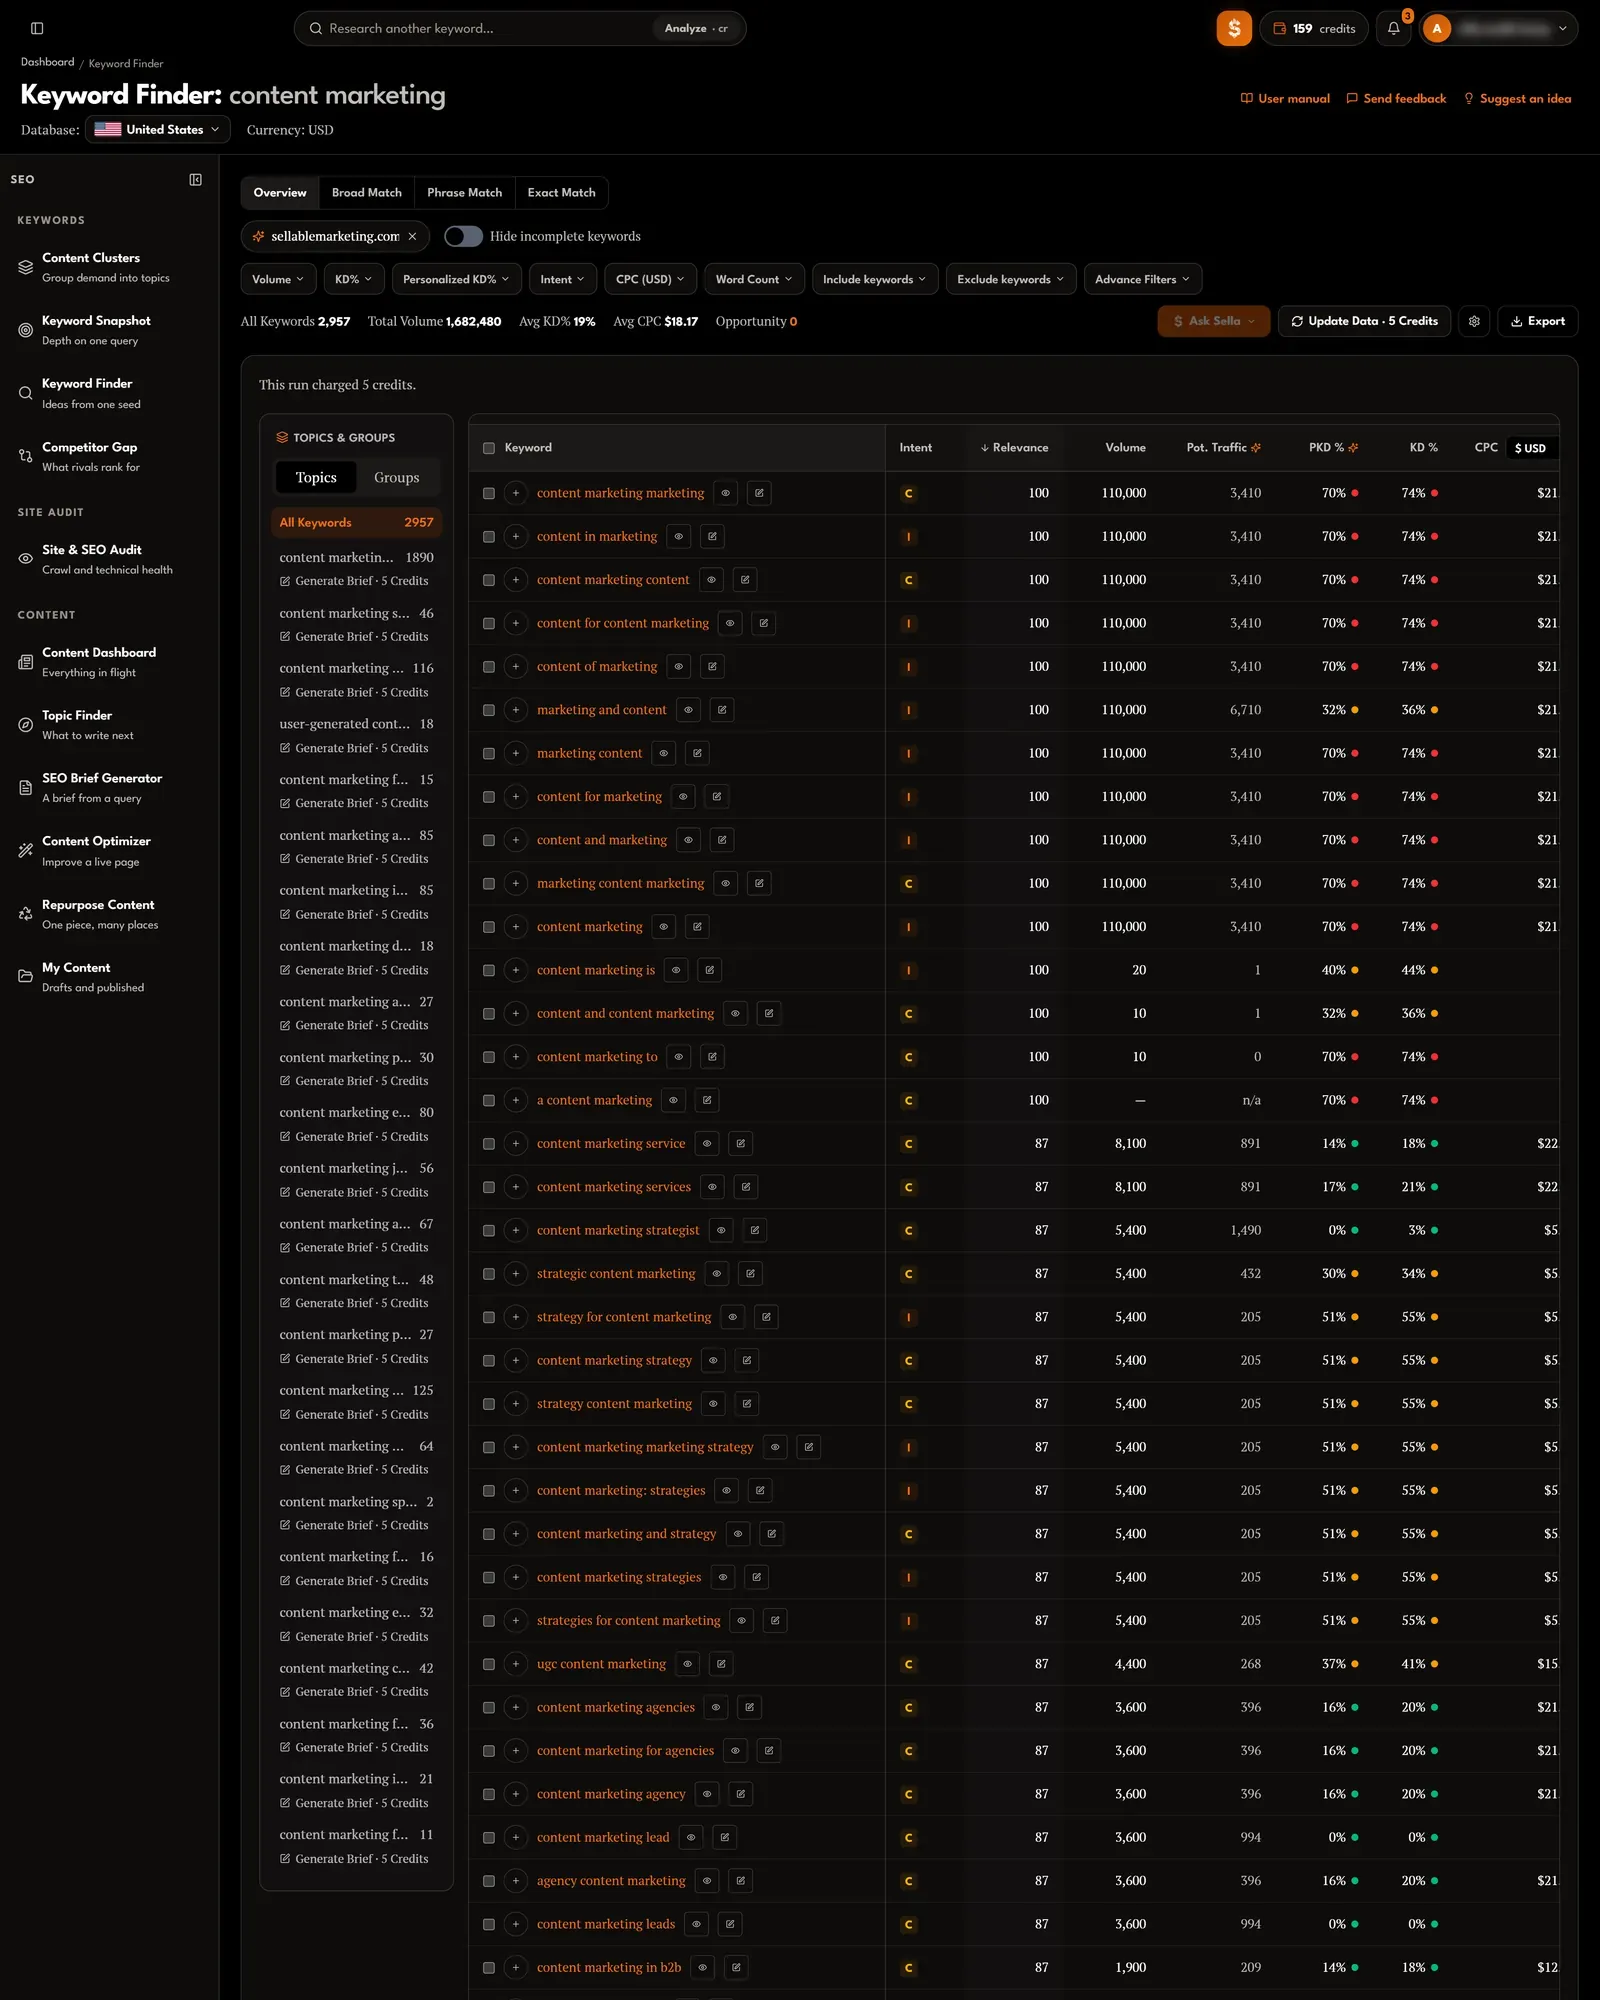This screenshot has height=2000, width=1600.
Task: Select the All Keywords topic row
Action: point(356,523)
